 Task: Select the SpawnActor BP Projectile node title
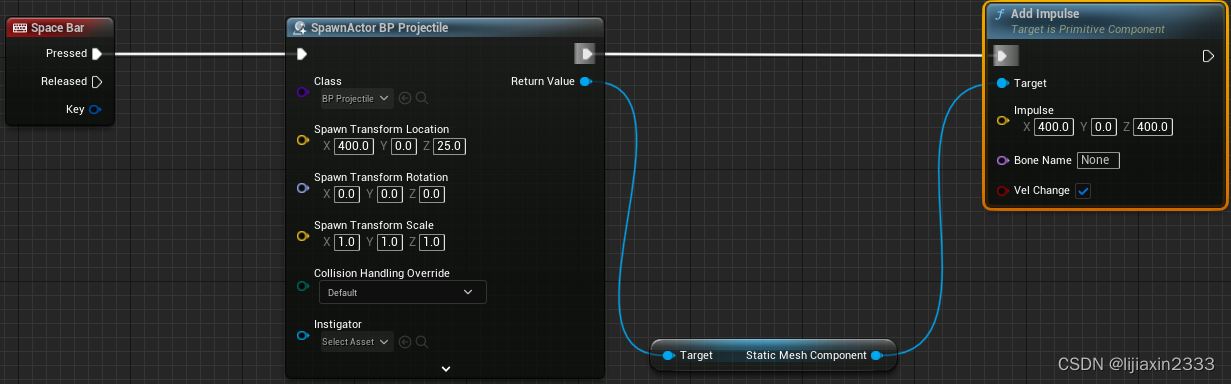[x=379, y=28]
